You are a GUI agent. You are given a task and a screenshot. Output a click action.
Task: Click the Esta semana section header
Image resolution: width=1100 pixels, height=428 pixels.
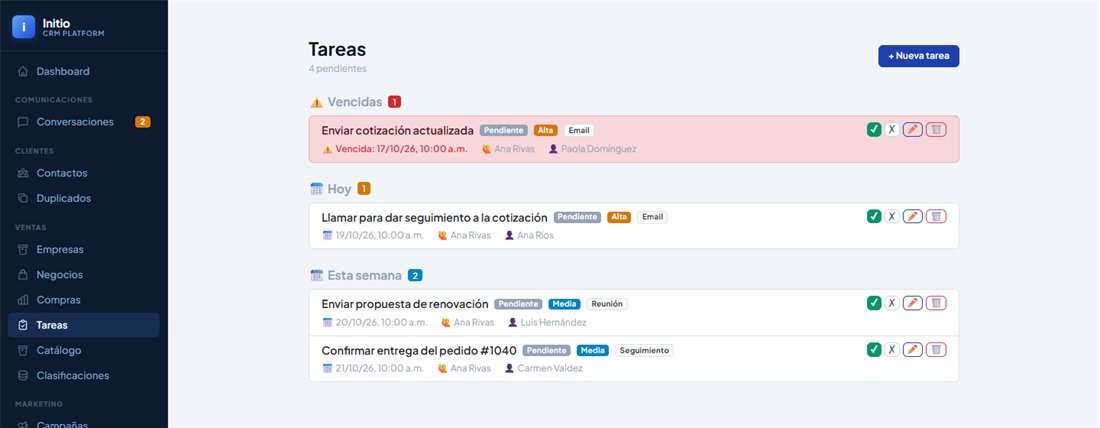366,276
